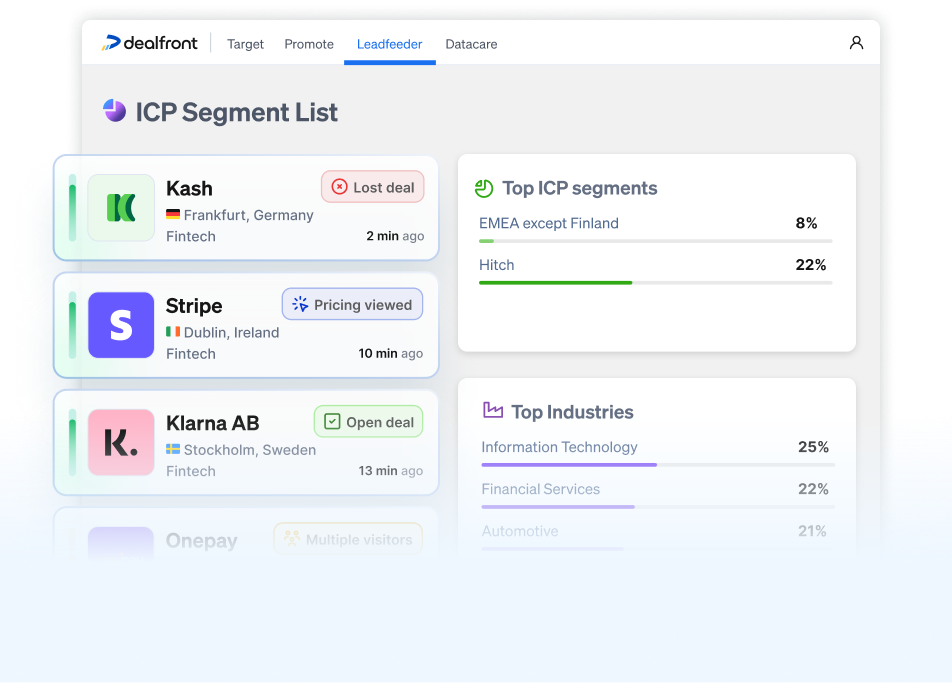
Task: Click the 25% Information Technology value
Action: [x=814, y=447]
